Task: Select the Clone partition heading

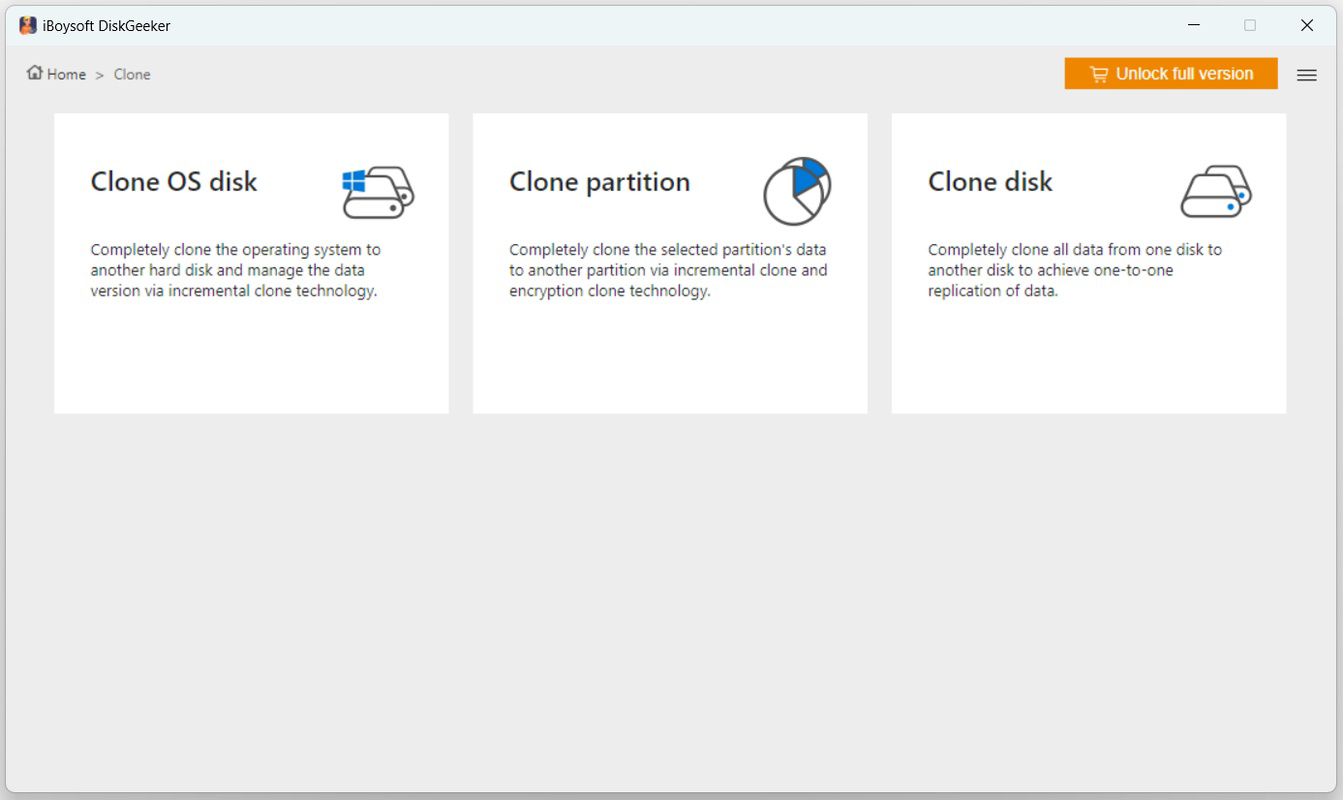Action: pos(600,181)
